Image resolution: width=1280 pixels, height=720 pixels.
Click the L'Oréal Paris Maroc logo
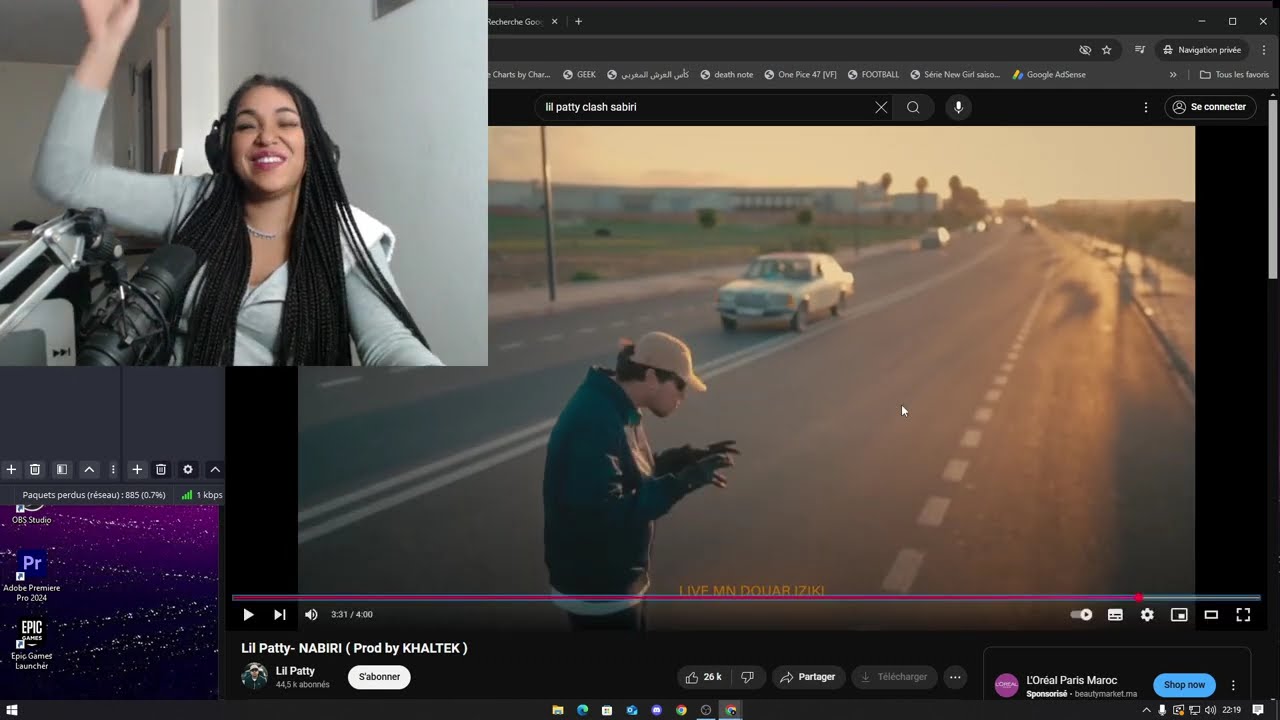tap(1006, 685)
